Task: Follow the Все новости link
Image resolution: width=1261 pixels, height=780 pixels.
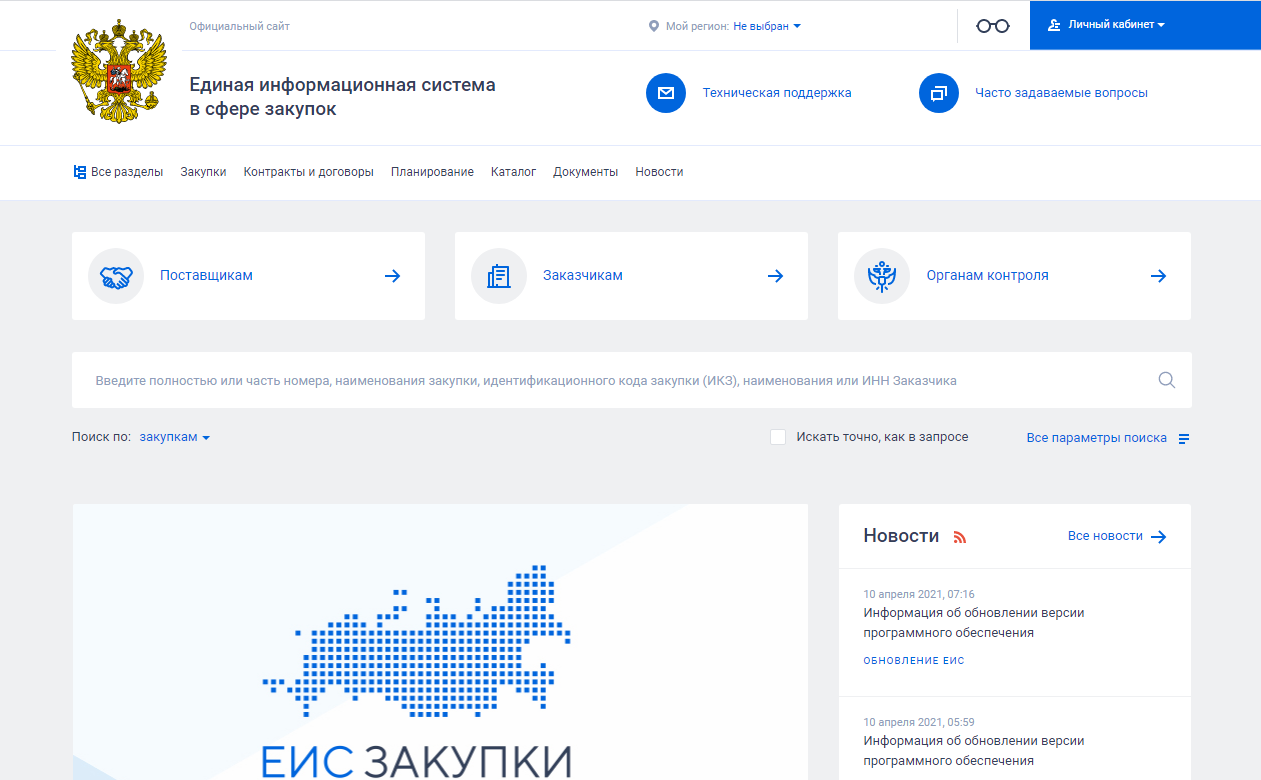Action: [1105, 536]
